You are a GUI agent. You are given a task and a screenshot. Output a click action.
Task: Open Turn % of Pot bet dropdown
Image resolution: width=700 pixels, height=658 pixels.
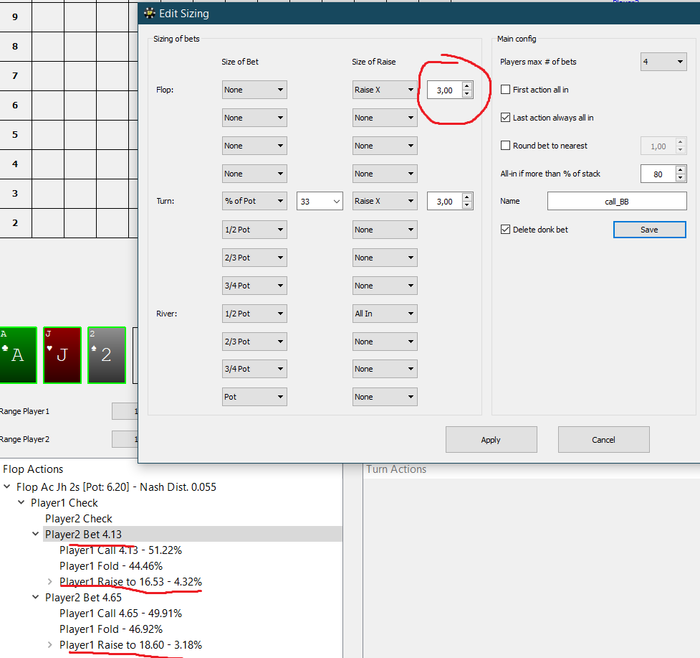254,201
